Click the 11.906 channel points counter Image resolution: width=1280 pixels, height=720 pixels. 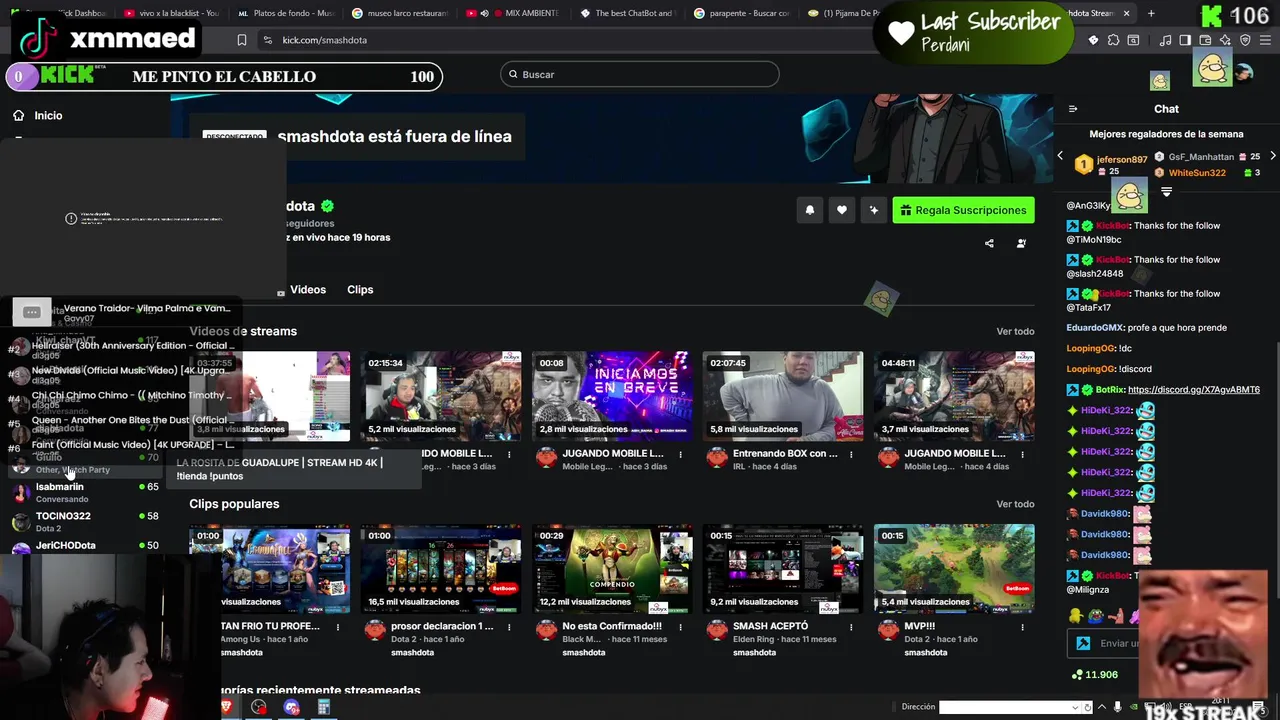coord(1094,675)
